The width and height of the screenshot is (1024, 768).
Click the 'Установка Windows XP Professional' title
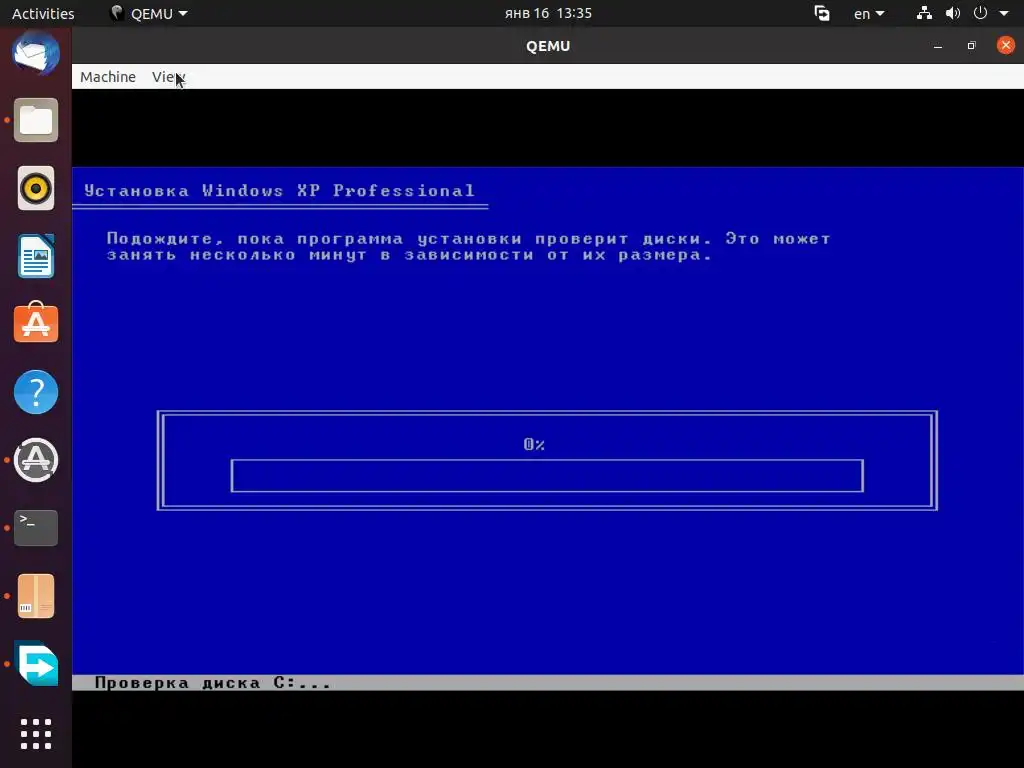(280, 191)
